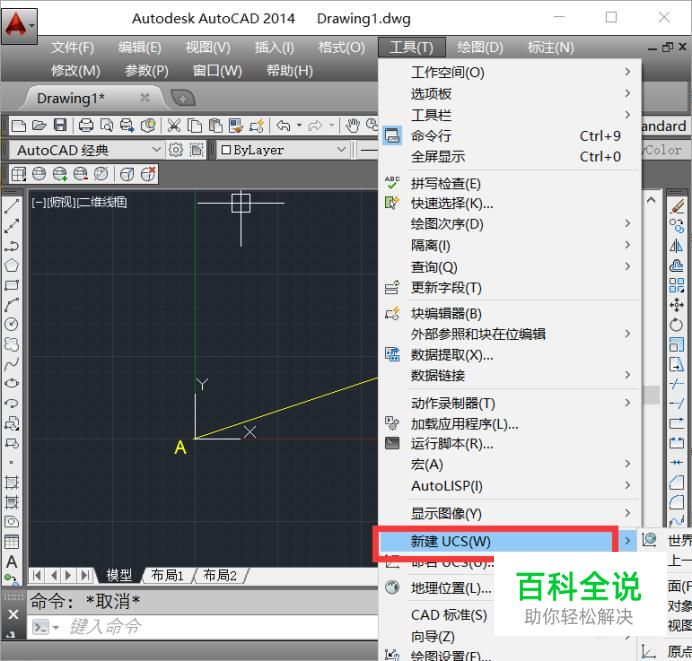Close the Drawing1* document tab

(144, 98)
